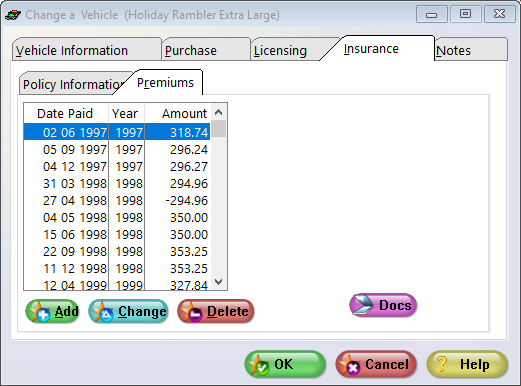
Task: Select the row dated 04 05 1998
Action: click(x=117, y=217)
